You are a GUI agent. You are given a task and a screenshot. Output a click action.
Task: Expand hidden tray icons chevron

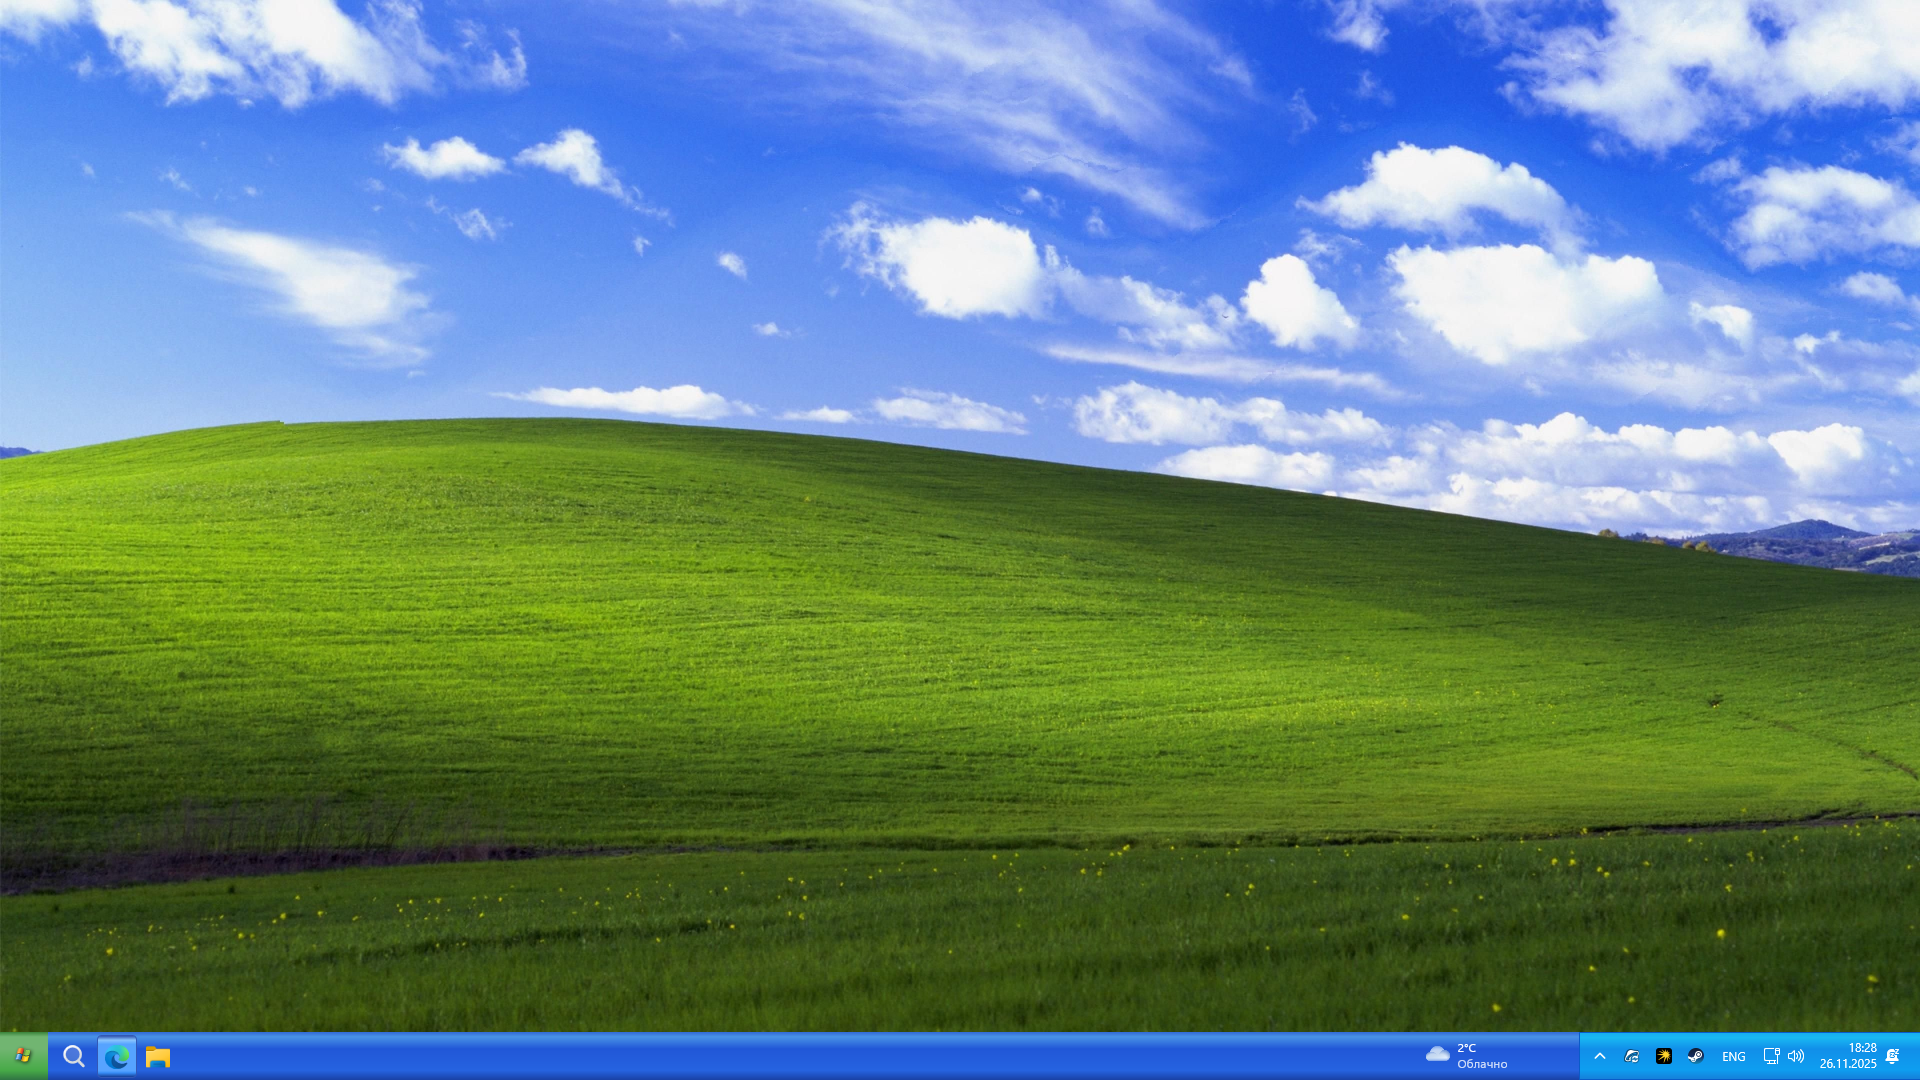1600,1056
